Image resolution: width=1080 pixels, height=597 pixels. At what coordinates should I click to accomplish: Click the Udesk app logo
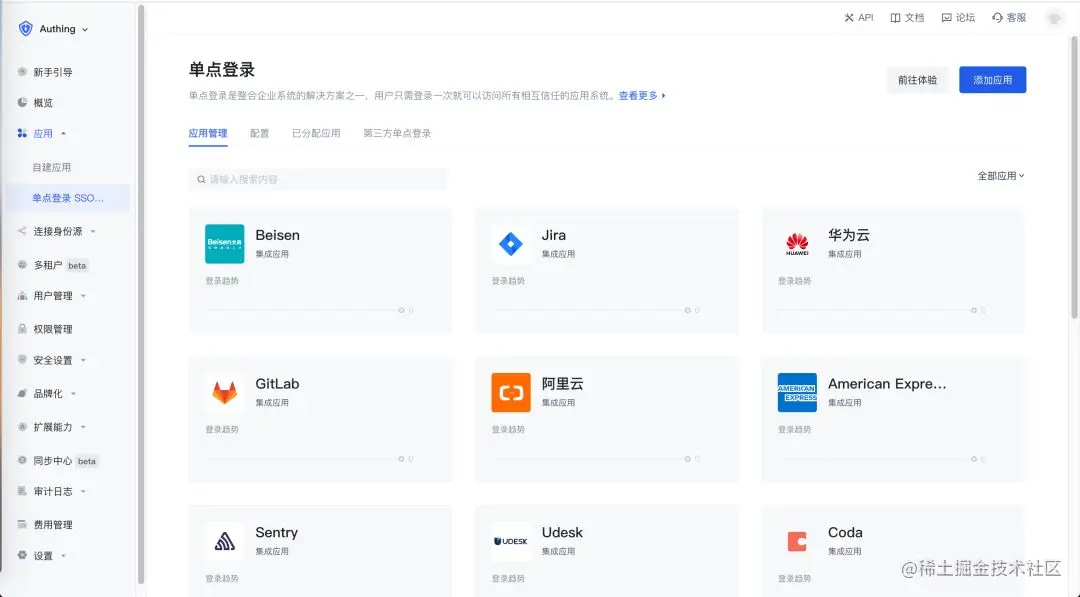coord(511,541)
